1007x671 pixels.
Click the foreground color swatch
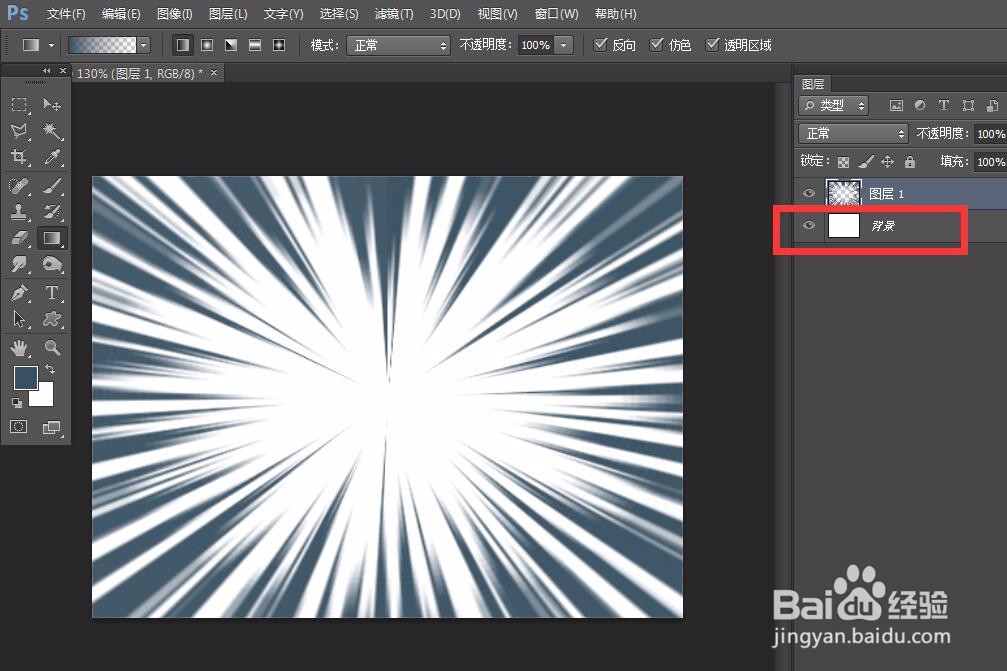[26, 378]
